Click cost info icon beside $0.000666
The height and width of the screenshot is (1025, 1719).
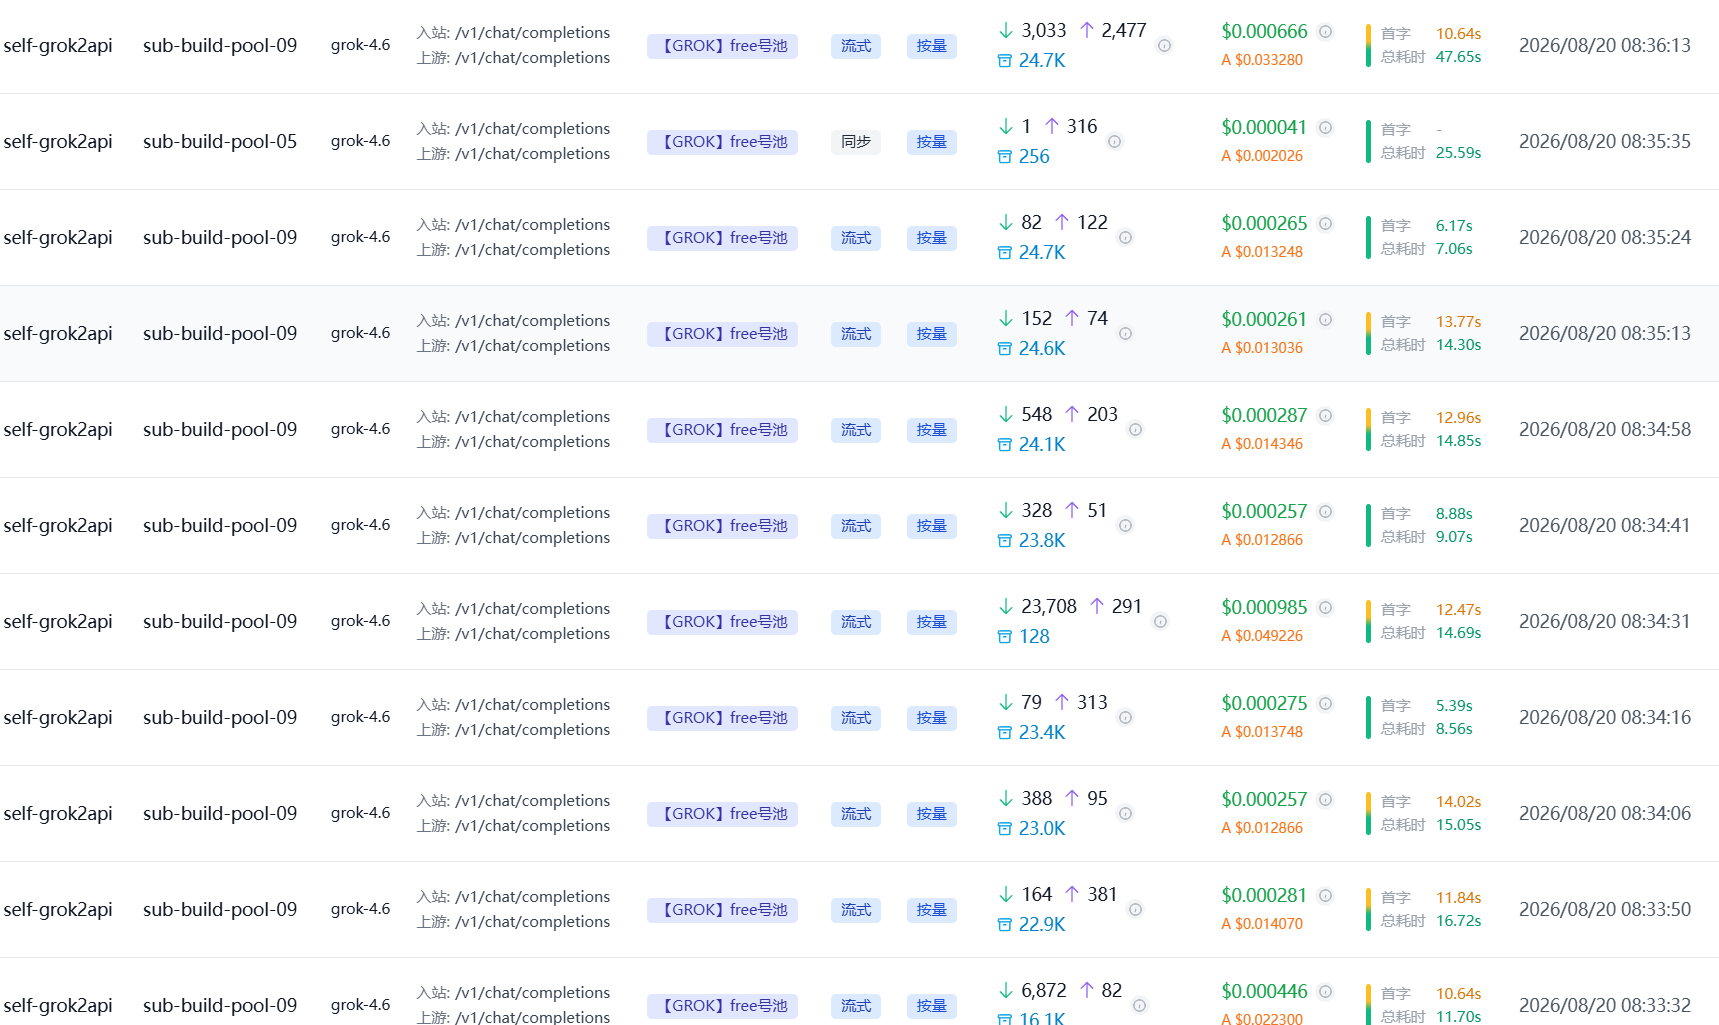1325,31
